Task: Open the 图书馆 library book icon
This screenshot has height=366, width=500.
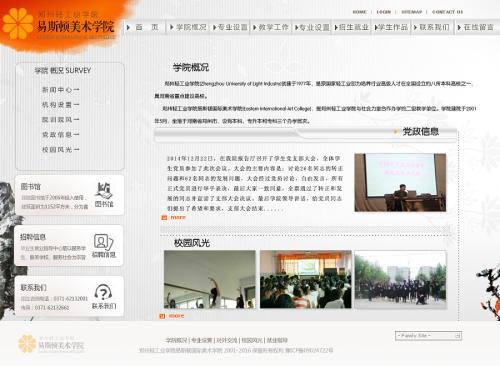Action: point(104,191)
